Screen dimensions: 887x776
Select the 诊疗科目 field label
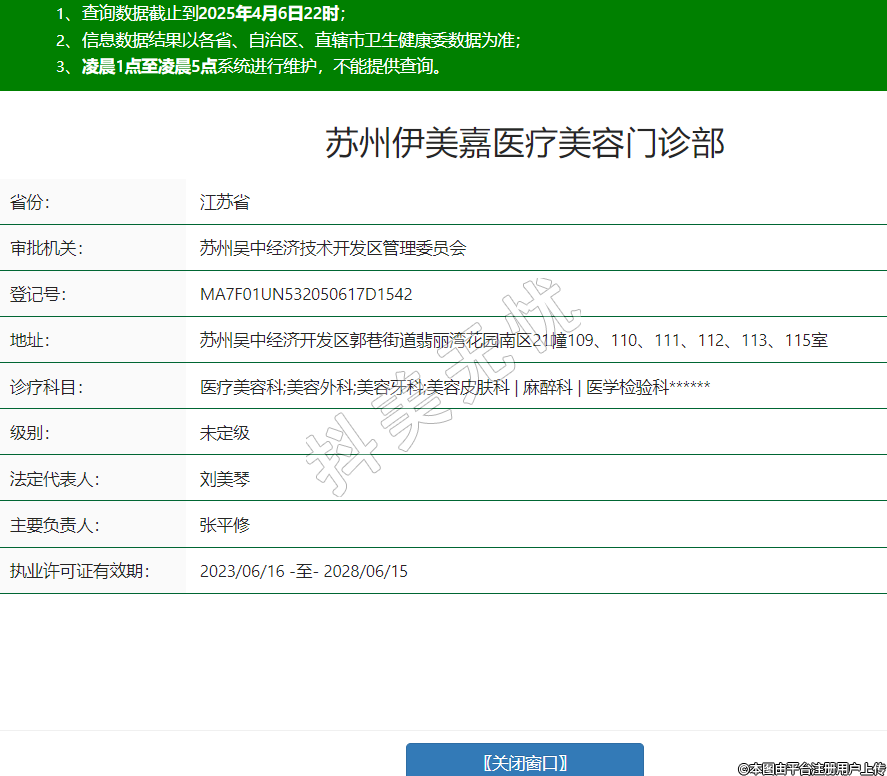pos(46,387)
